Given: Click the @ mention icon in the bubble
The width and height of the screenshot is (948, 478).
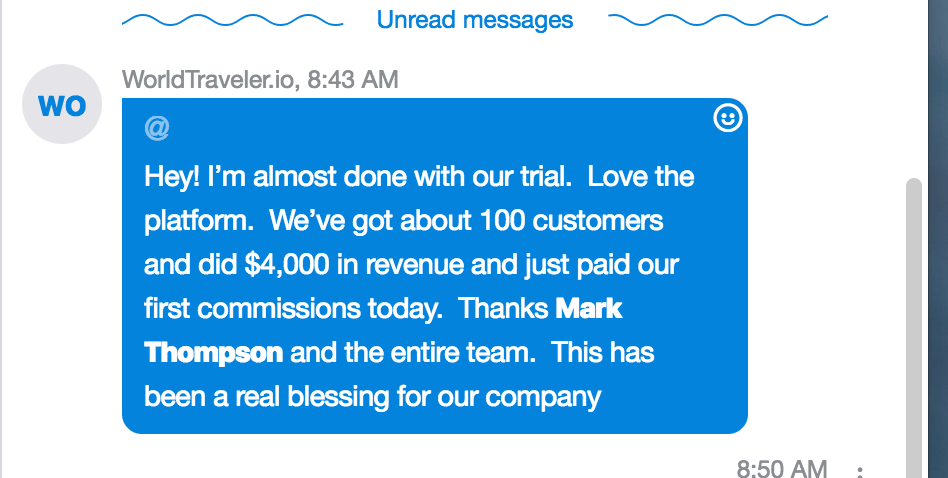Looking at the screenshot, I should pos(157,128).
